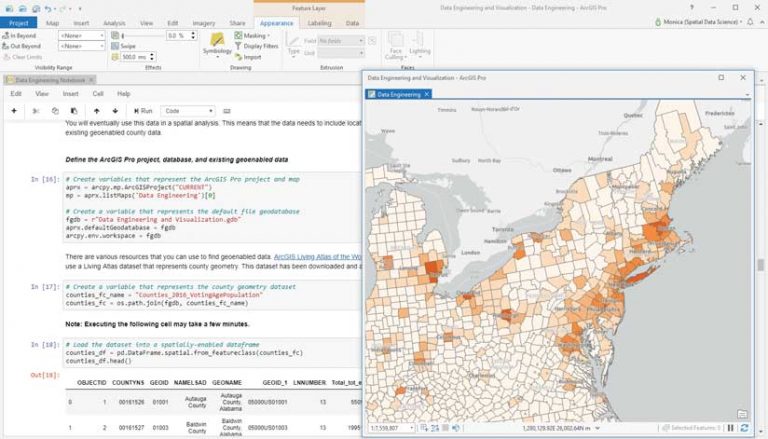Open Face Culling options

(395, 46)
